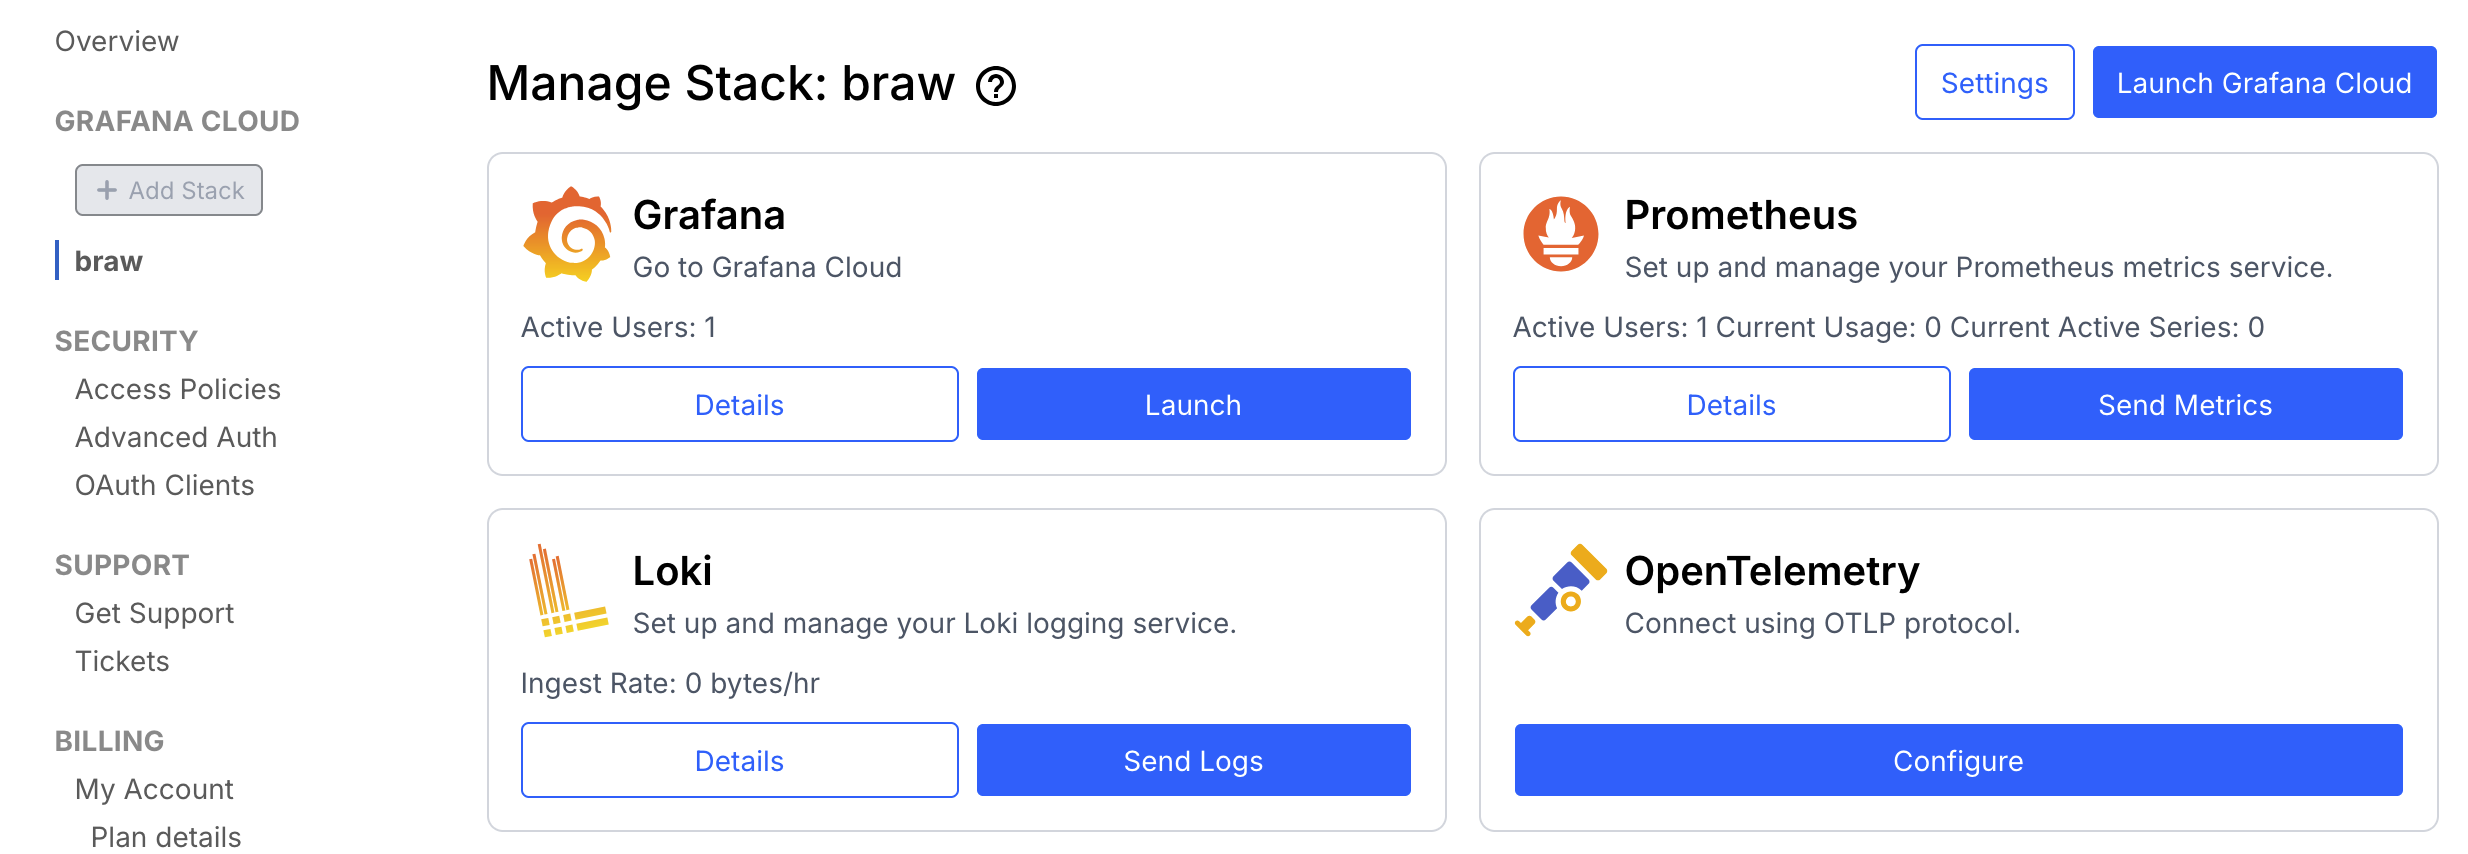
Task: Open Send Metrics for Prometheus
Action: (2185, 404)
